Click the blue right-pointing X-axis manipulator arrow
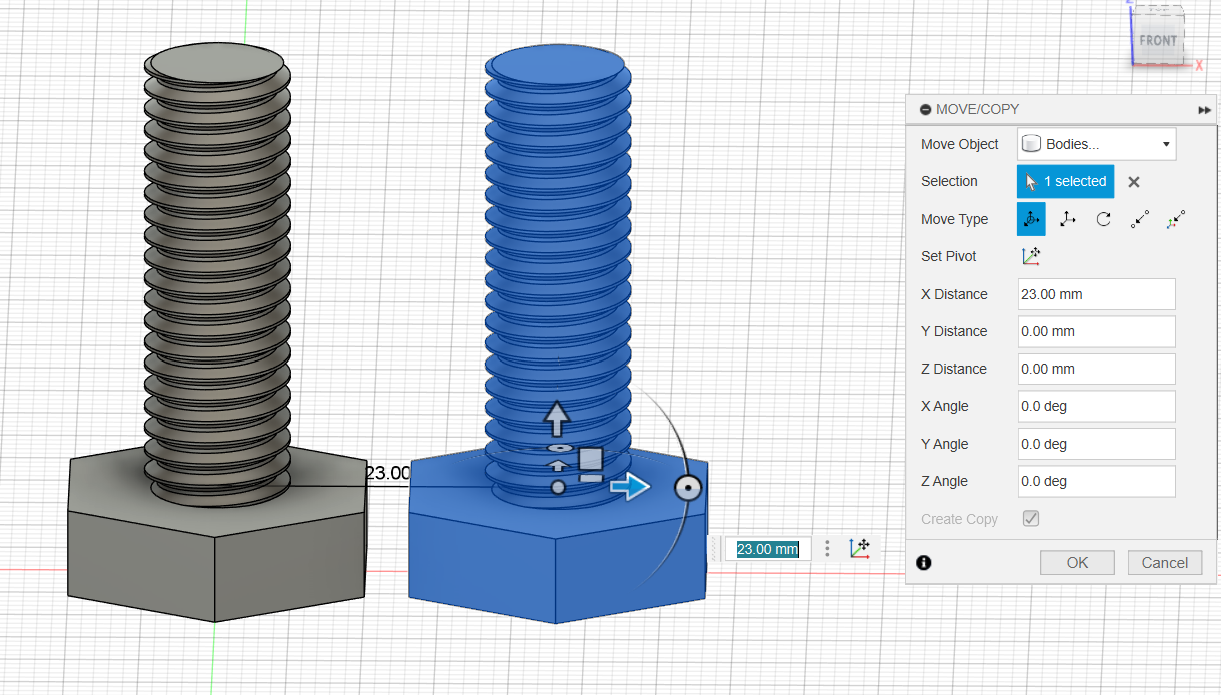The image size is (1221, 695). click(x=630, y=486)
